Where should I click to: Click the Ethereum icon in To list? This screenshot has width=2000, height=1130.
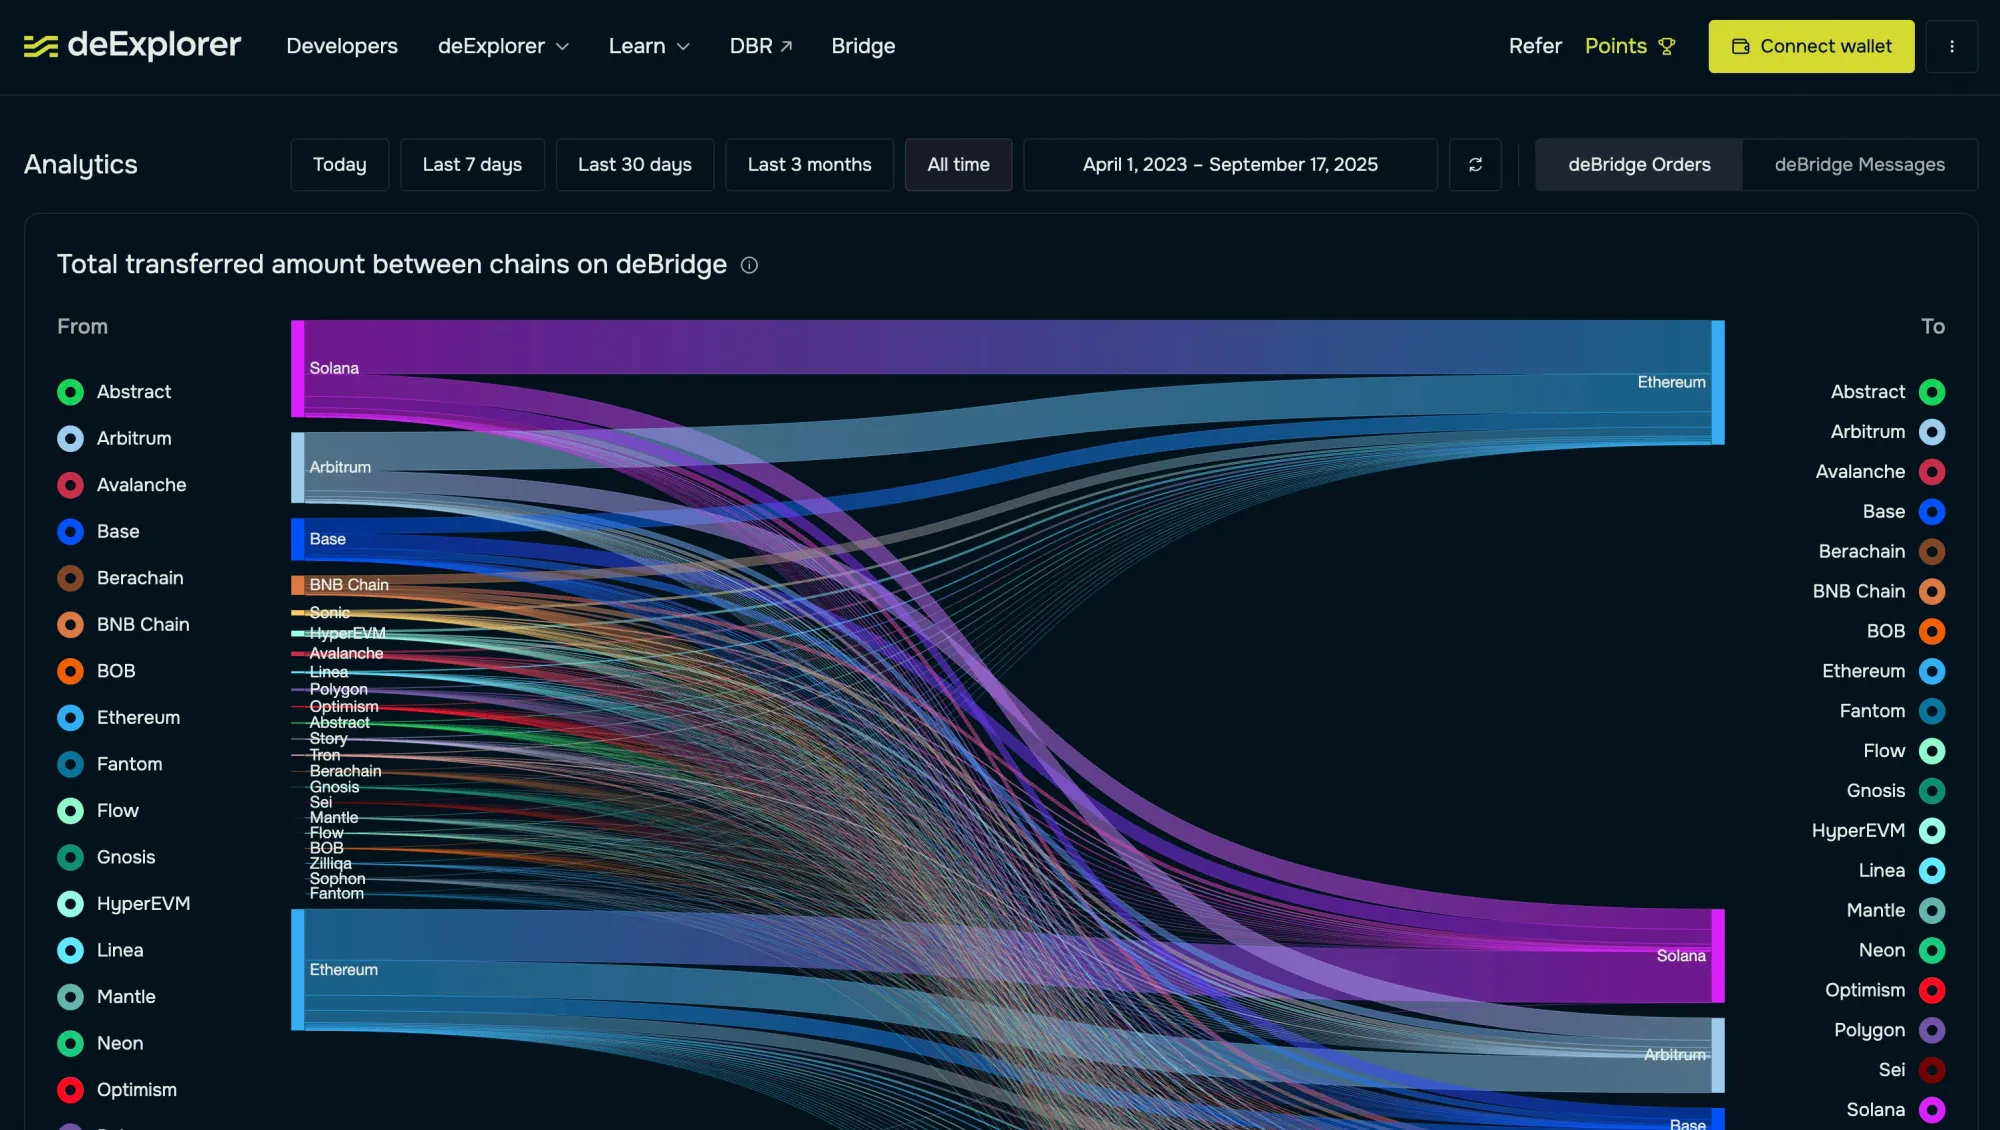coord(1932,671)
